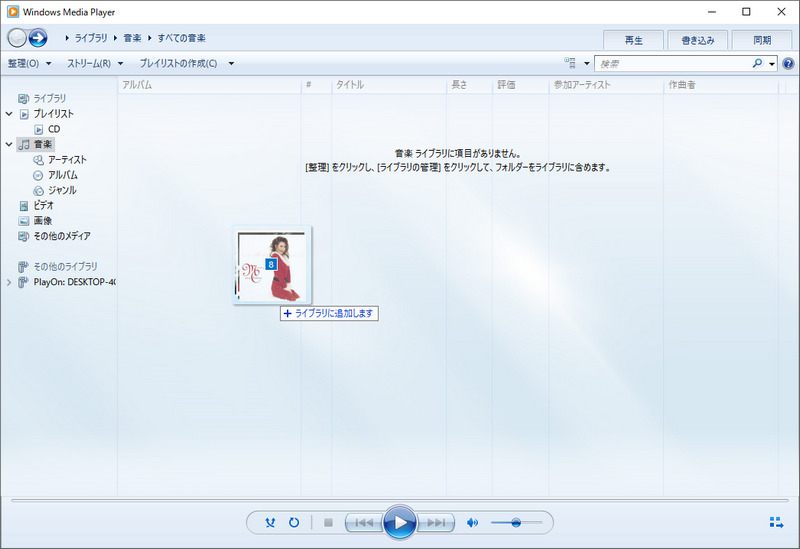Open the view options dropdown arrow
This screenshot has width=800, height=549.
coord(586,64)
